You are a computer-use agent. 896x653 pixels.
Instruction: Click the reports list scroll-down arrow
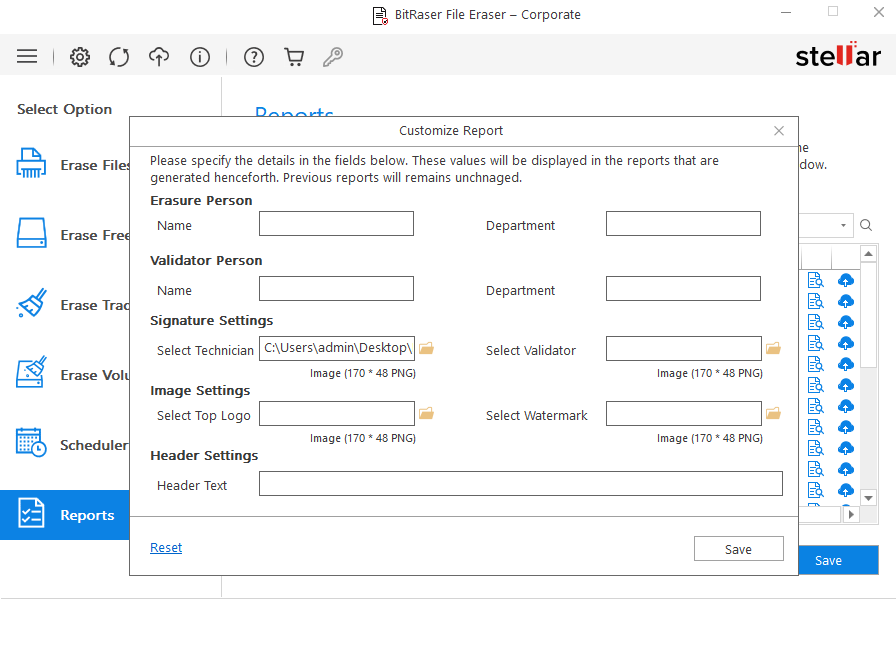coord(869,498)
